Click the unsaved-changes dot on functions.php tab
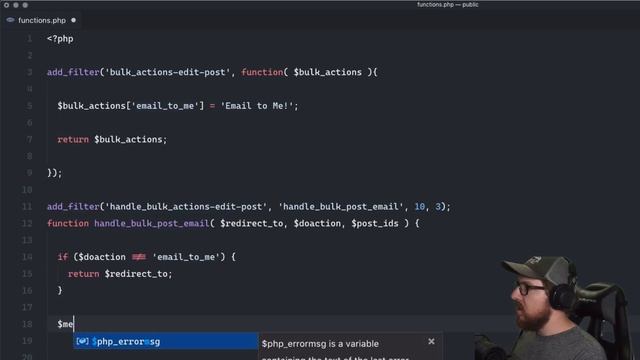The image size is (640, 360). (x=73, y=20)
